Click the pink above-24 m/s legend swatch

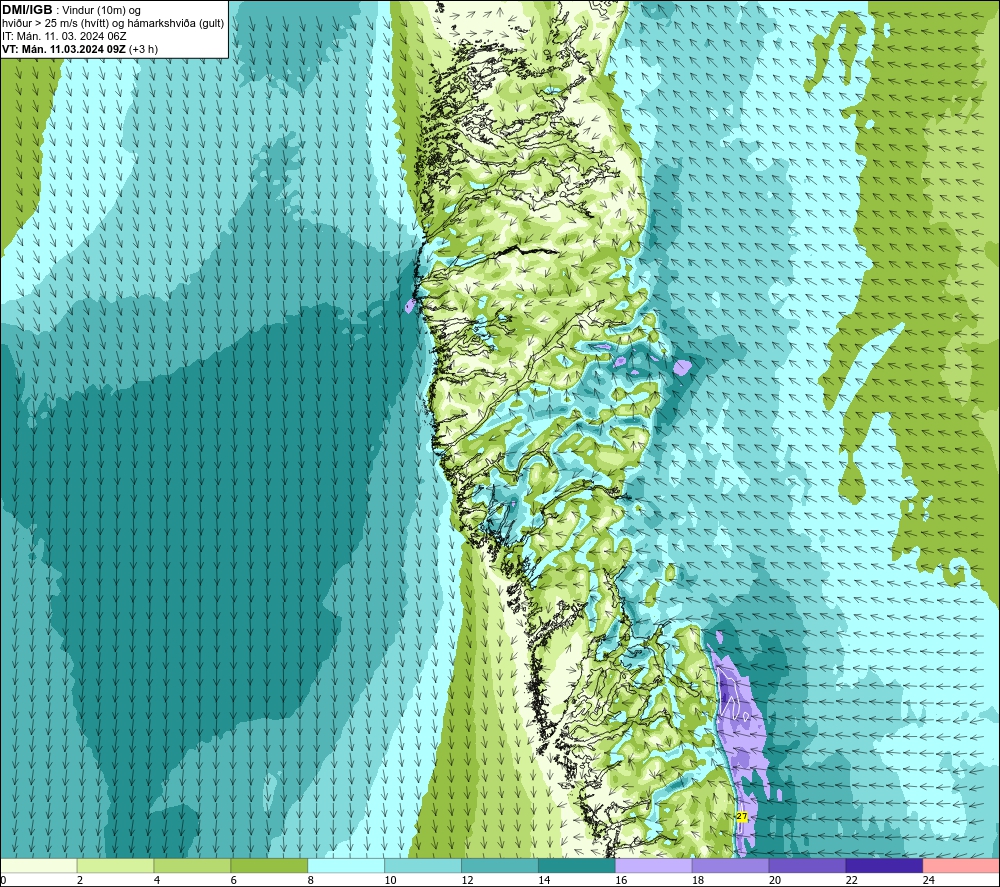[x=961, y=865]
